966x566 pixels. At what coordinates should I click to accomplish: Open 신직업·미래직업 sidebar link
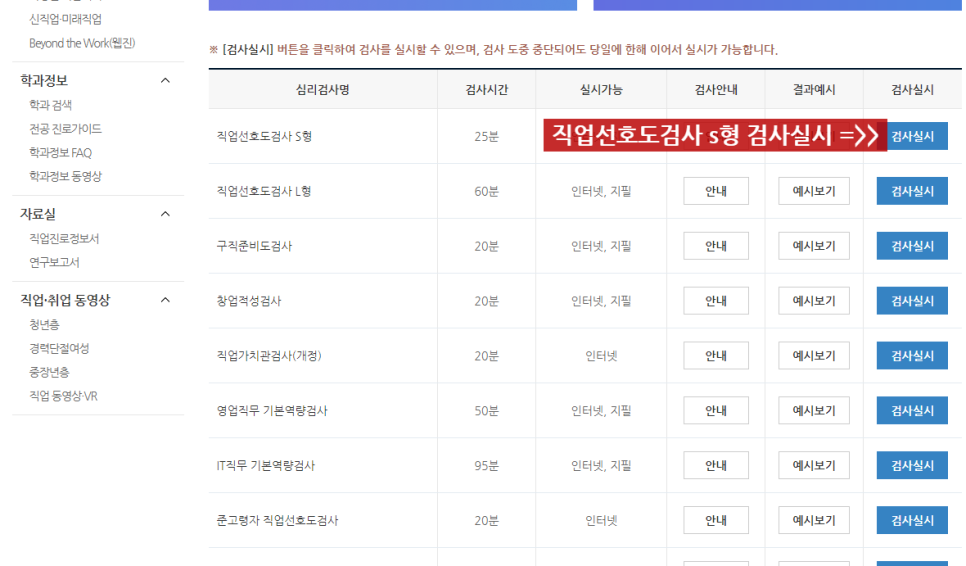pos(65,19)
